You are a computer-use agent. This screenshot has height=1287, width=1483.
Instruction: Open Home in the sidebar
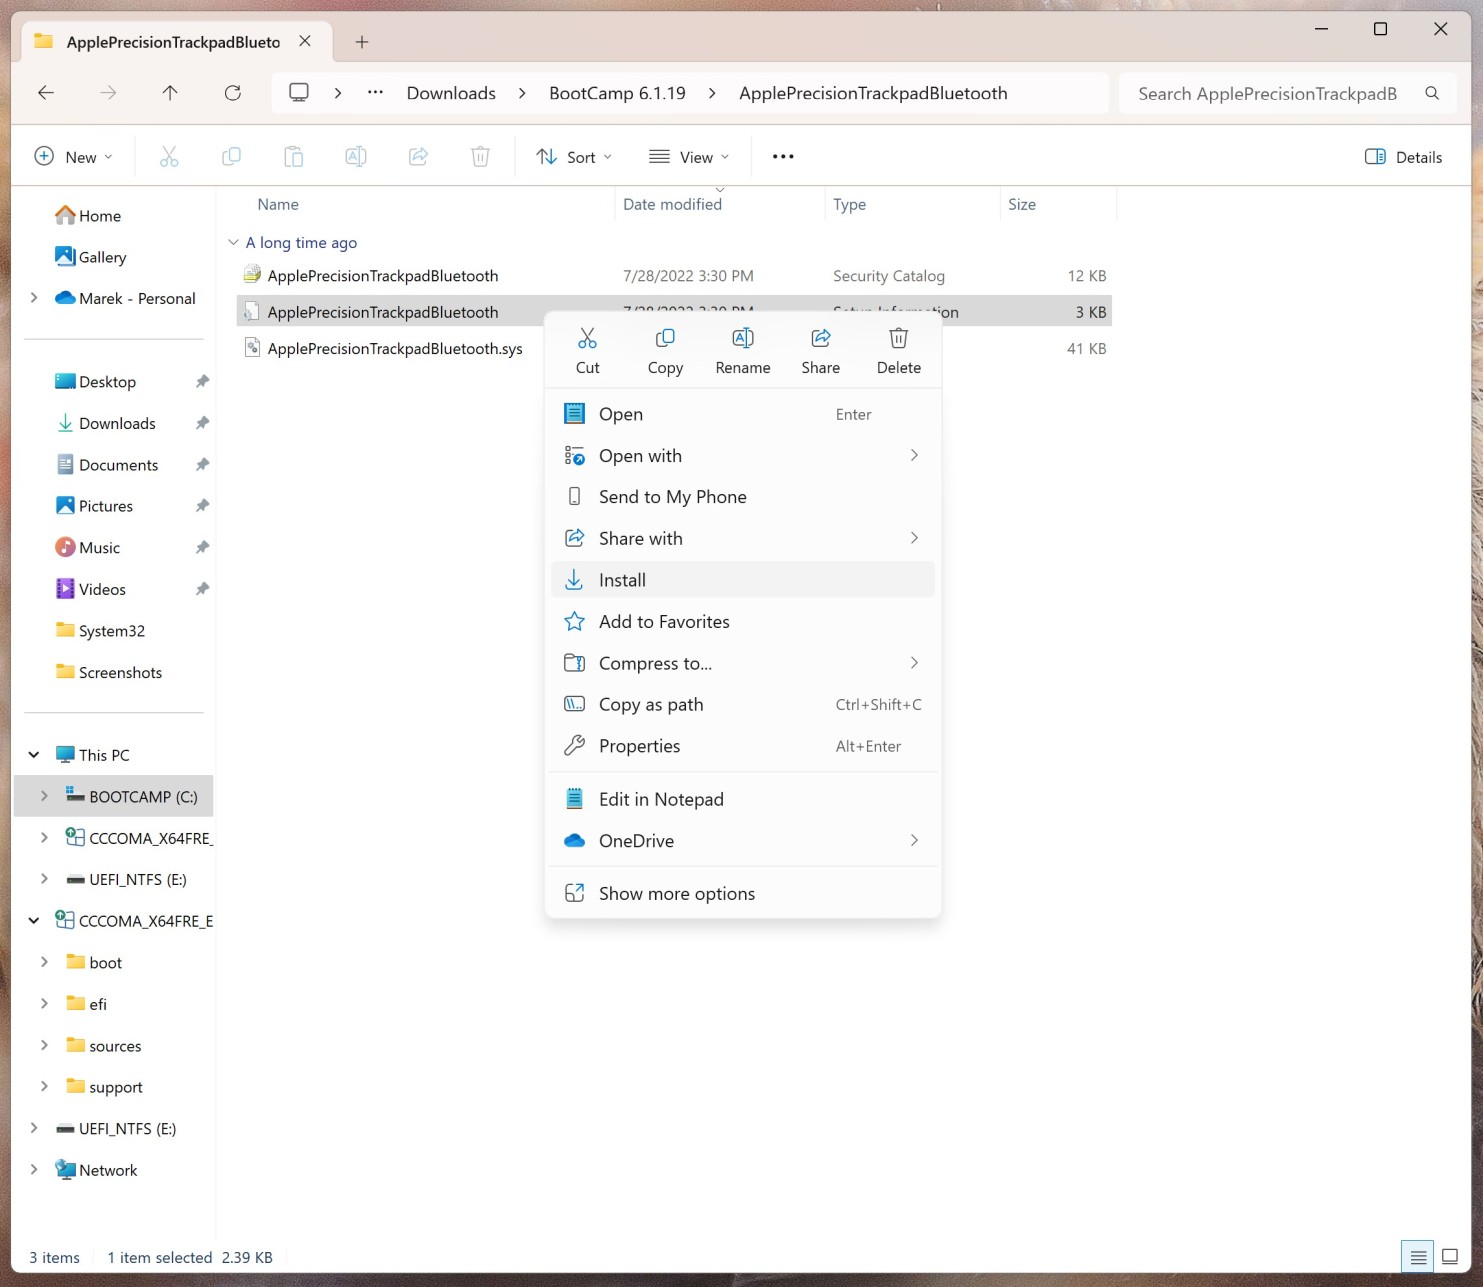point(88,215)
